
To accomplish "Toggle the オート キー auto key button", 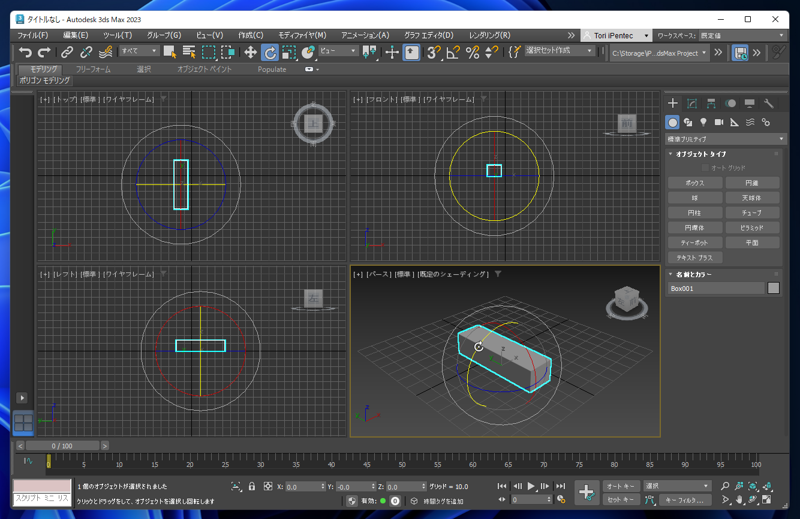I will click(x=620, y=486).
